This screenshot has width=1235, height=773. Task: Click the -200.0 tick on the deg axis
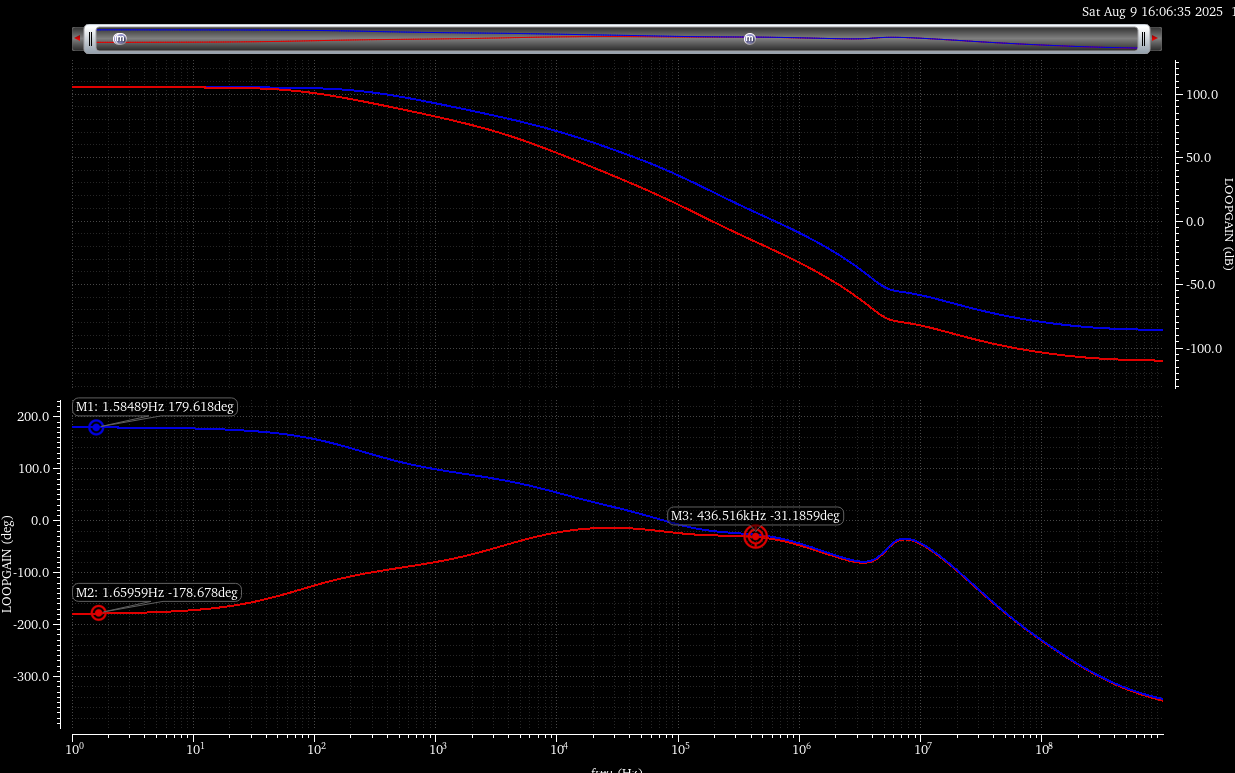31,624
